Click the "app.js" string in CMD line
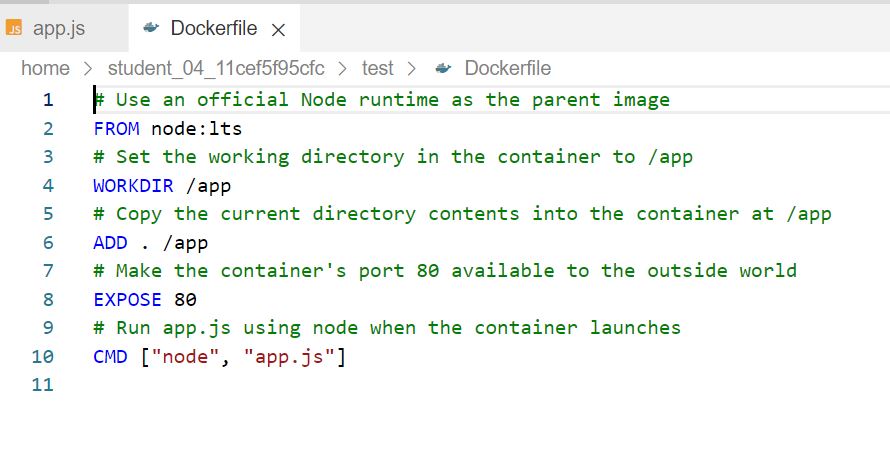 click(288, 357)
